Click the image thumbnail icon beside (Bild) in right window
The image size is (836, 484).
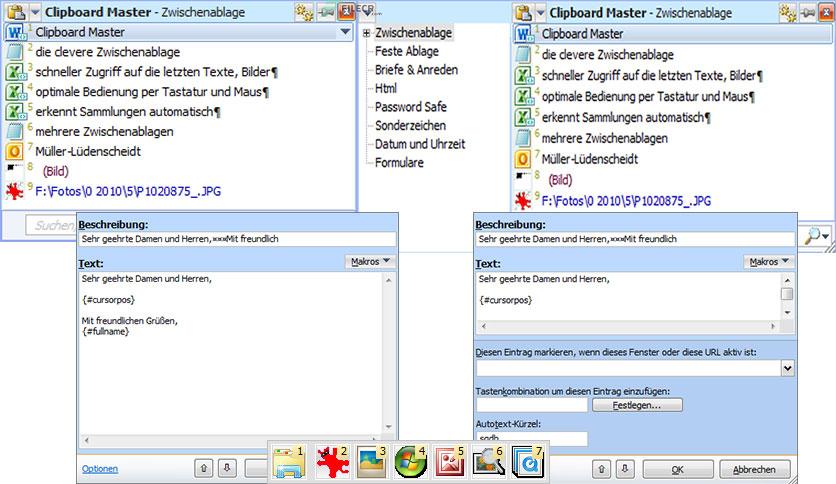pyautogui.click(x=524, y=175)
